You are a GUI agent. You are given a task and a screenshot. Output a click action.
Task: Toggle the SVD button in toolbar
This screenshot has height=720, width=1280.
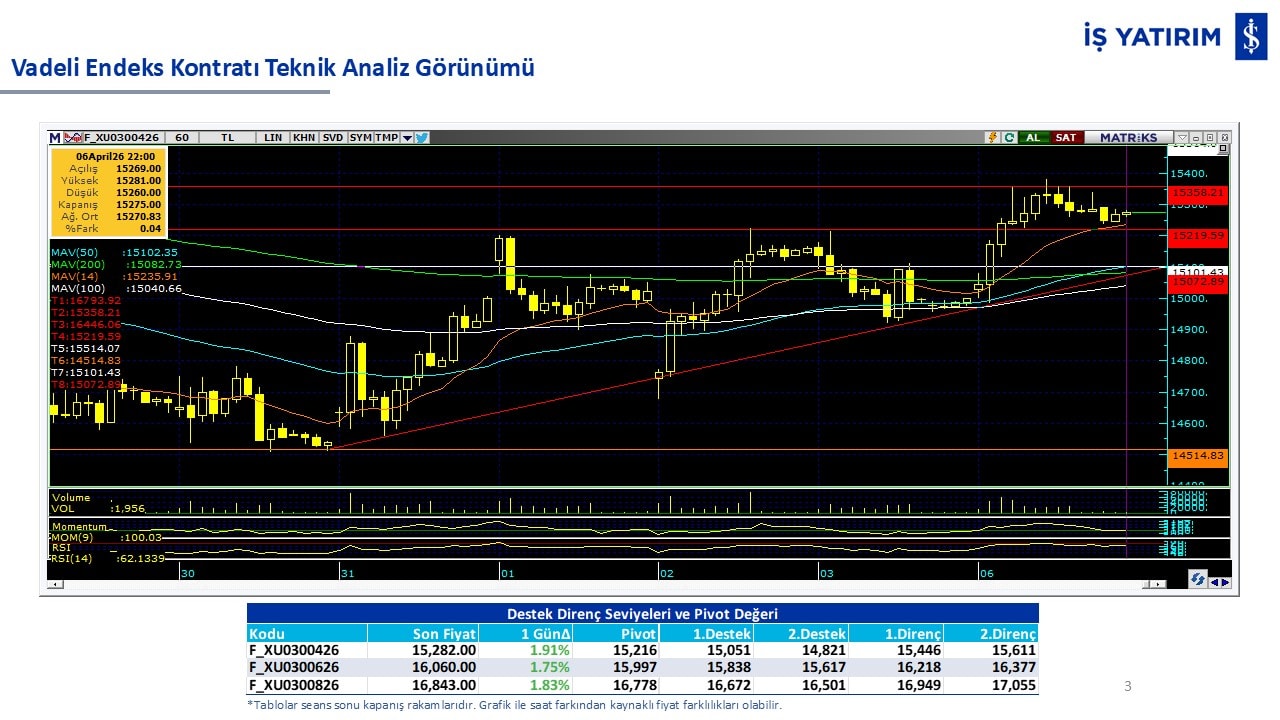[x=333, y=138]
